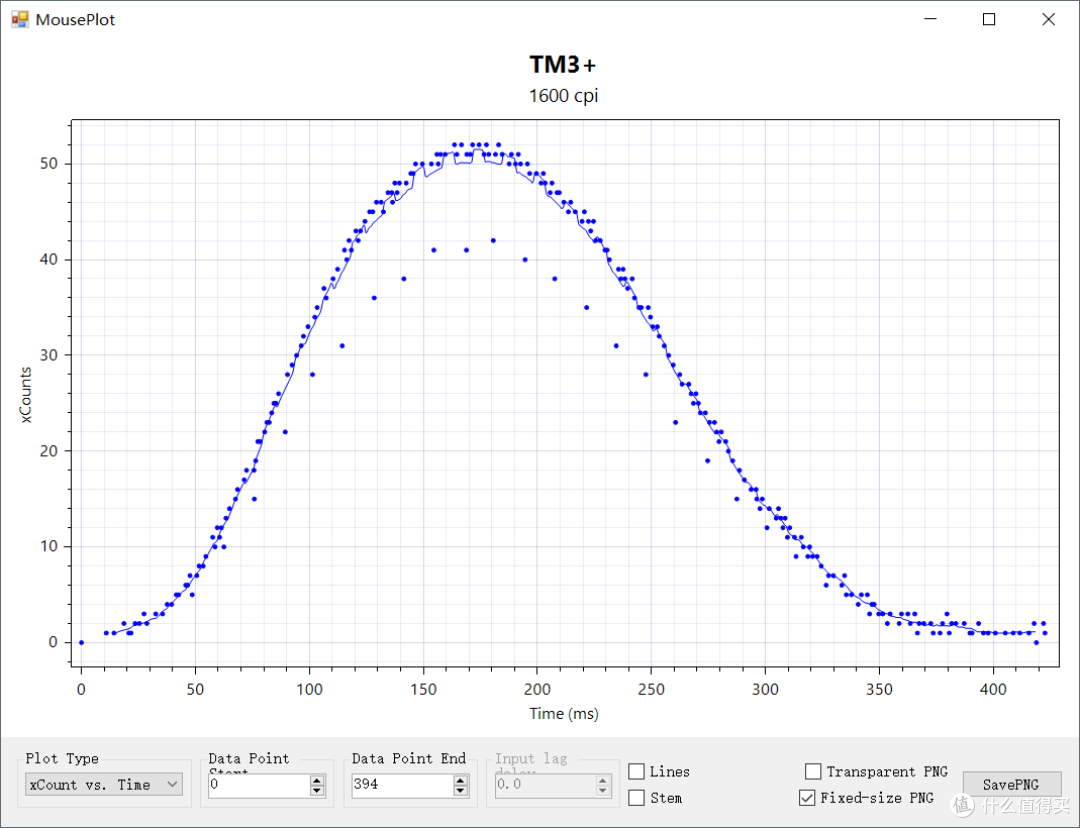Toggle the Transparent PNG checkbox
The image size is (1080, 828).
[x=813, y=772]
